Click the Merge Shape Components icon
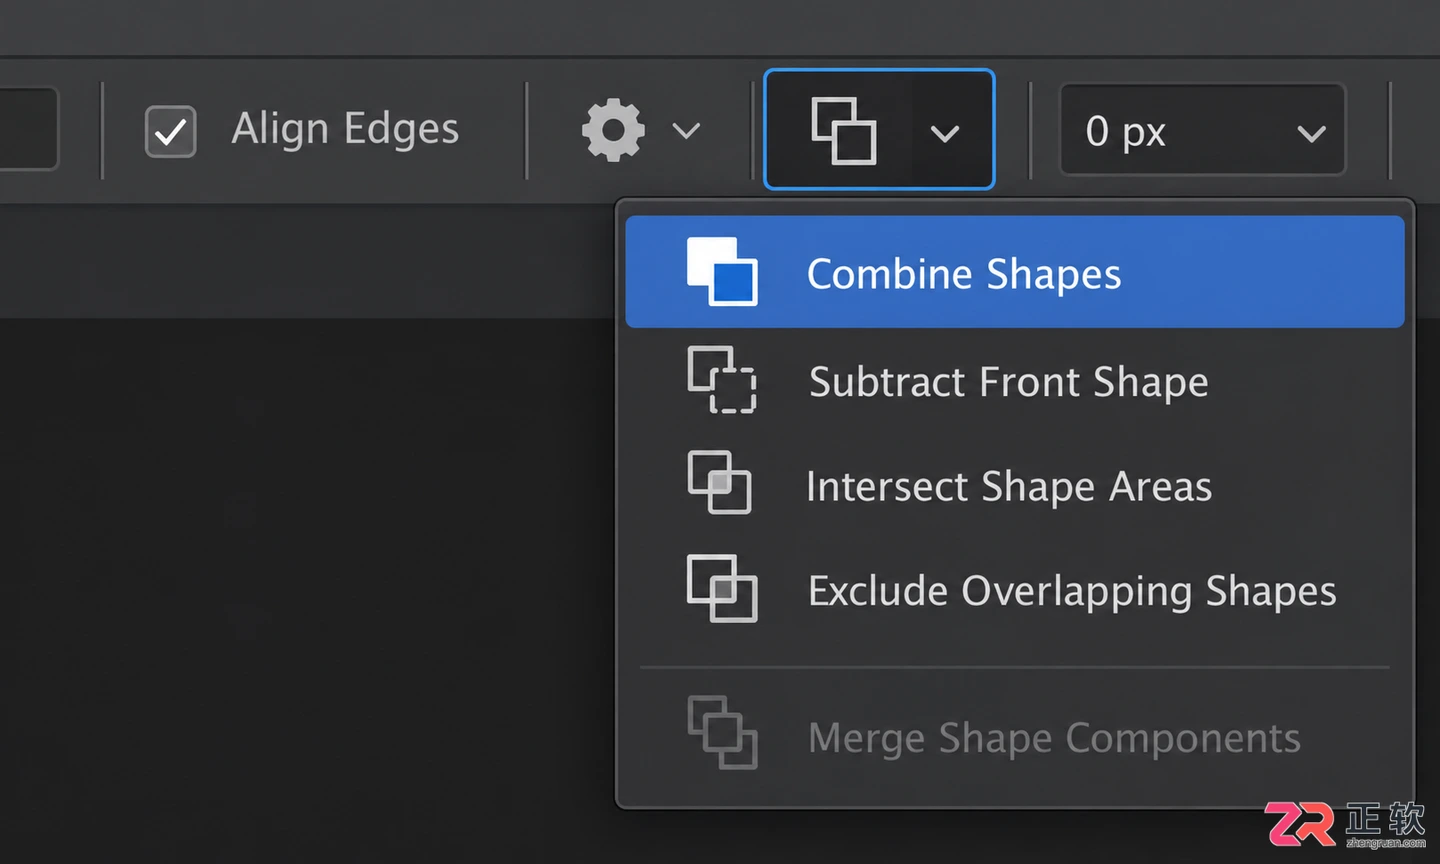The image size is (1440, 864). (722, 732)
